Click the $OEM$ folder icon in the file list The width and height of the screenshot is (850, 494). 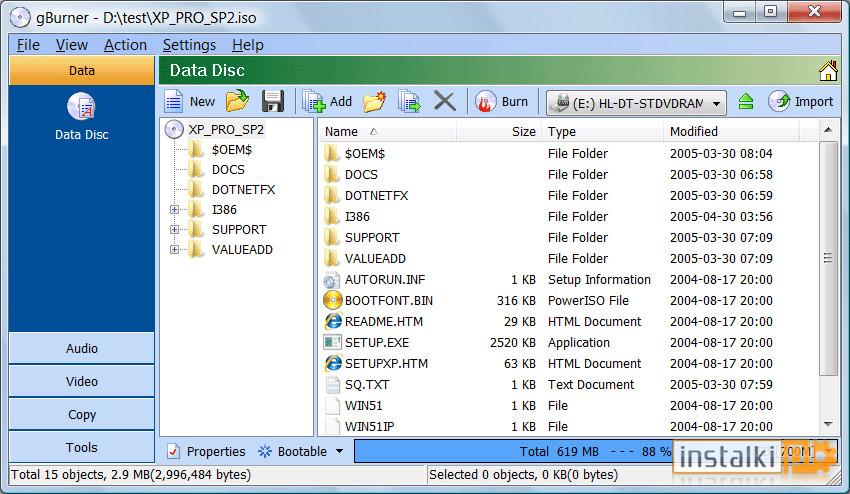[x=332, y=153]
